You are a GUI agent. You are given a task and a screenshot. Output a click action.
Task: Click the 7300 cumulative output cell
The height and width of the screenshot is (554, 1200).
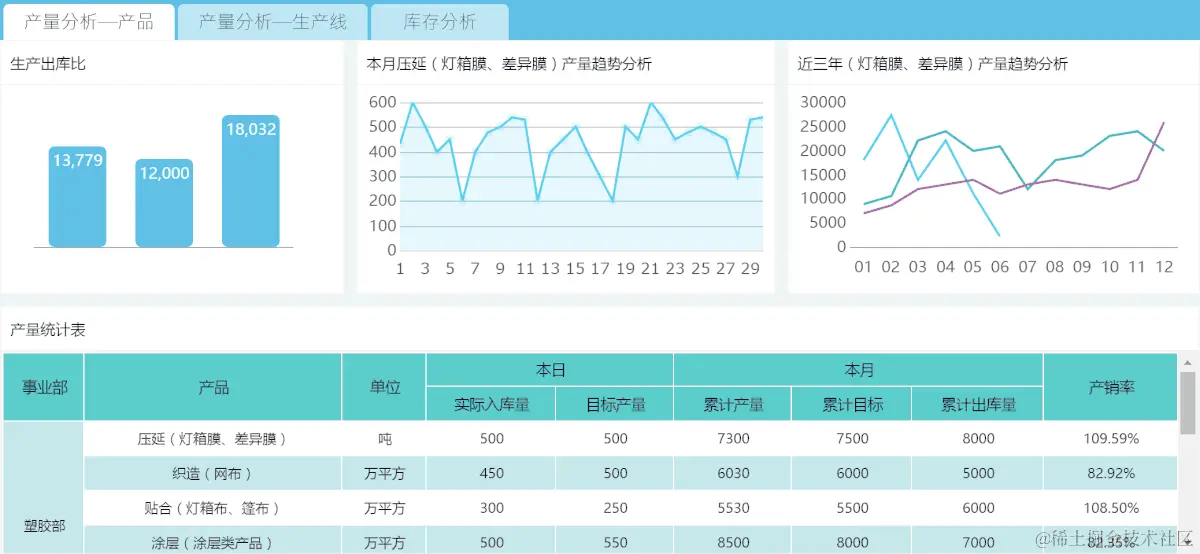coord(733,439)
